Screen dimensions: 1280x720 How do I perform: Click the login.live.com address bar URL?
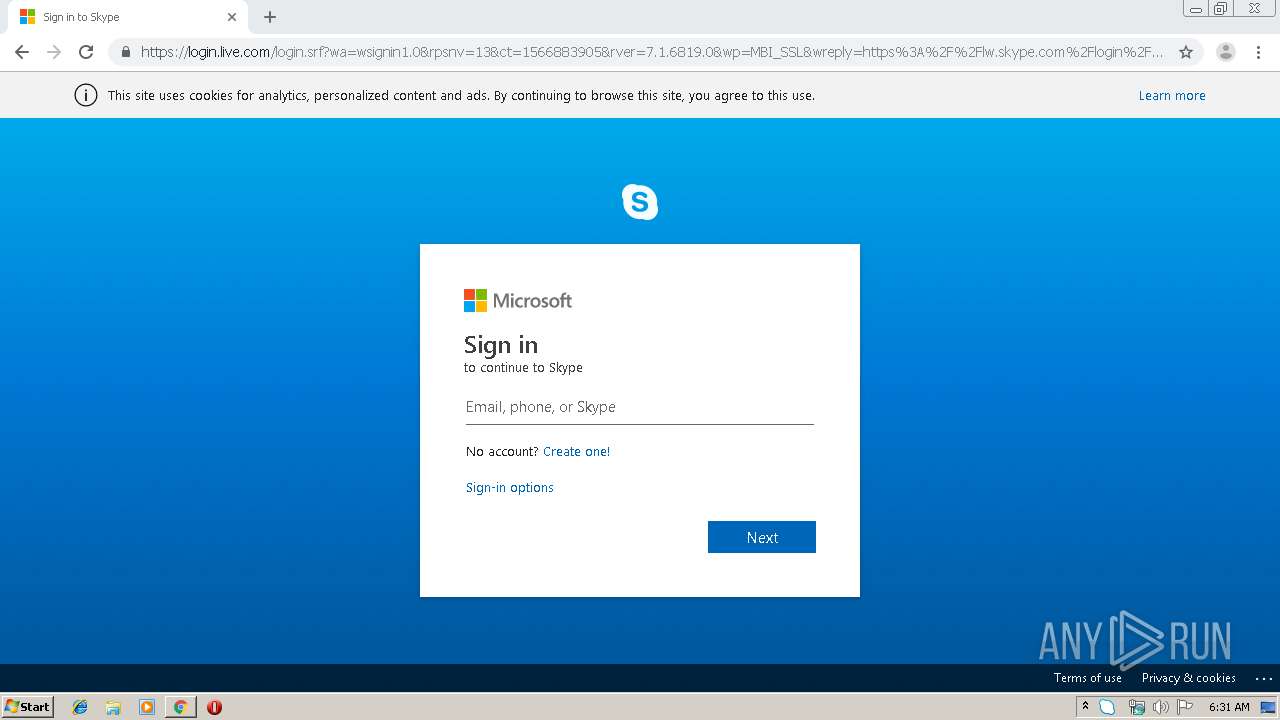pyautogui.click(x=651, y=52)
